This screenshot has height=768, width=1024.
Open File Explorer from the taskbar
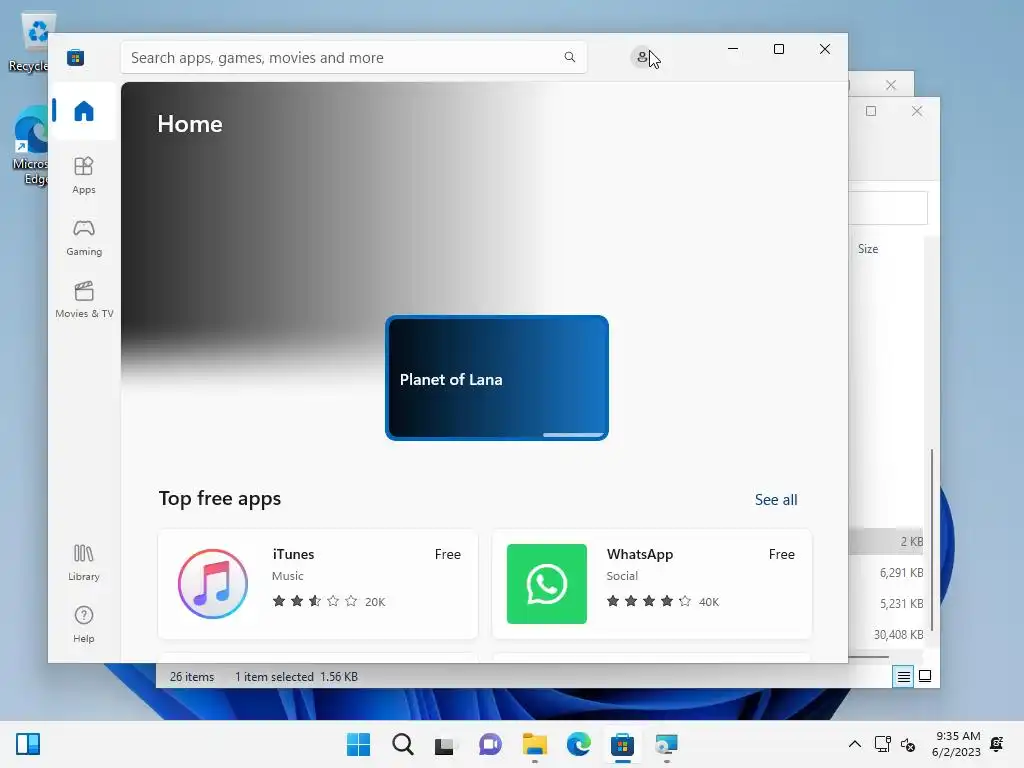pos(534,744)
